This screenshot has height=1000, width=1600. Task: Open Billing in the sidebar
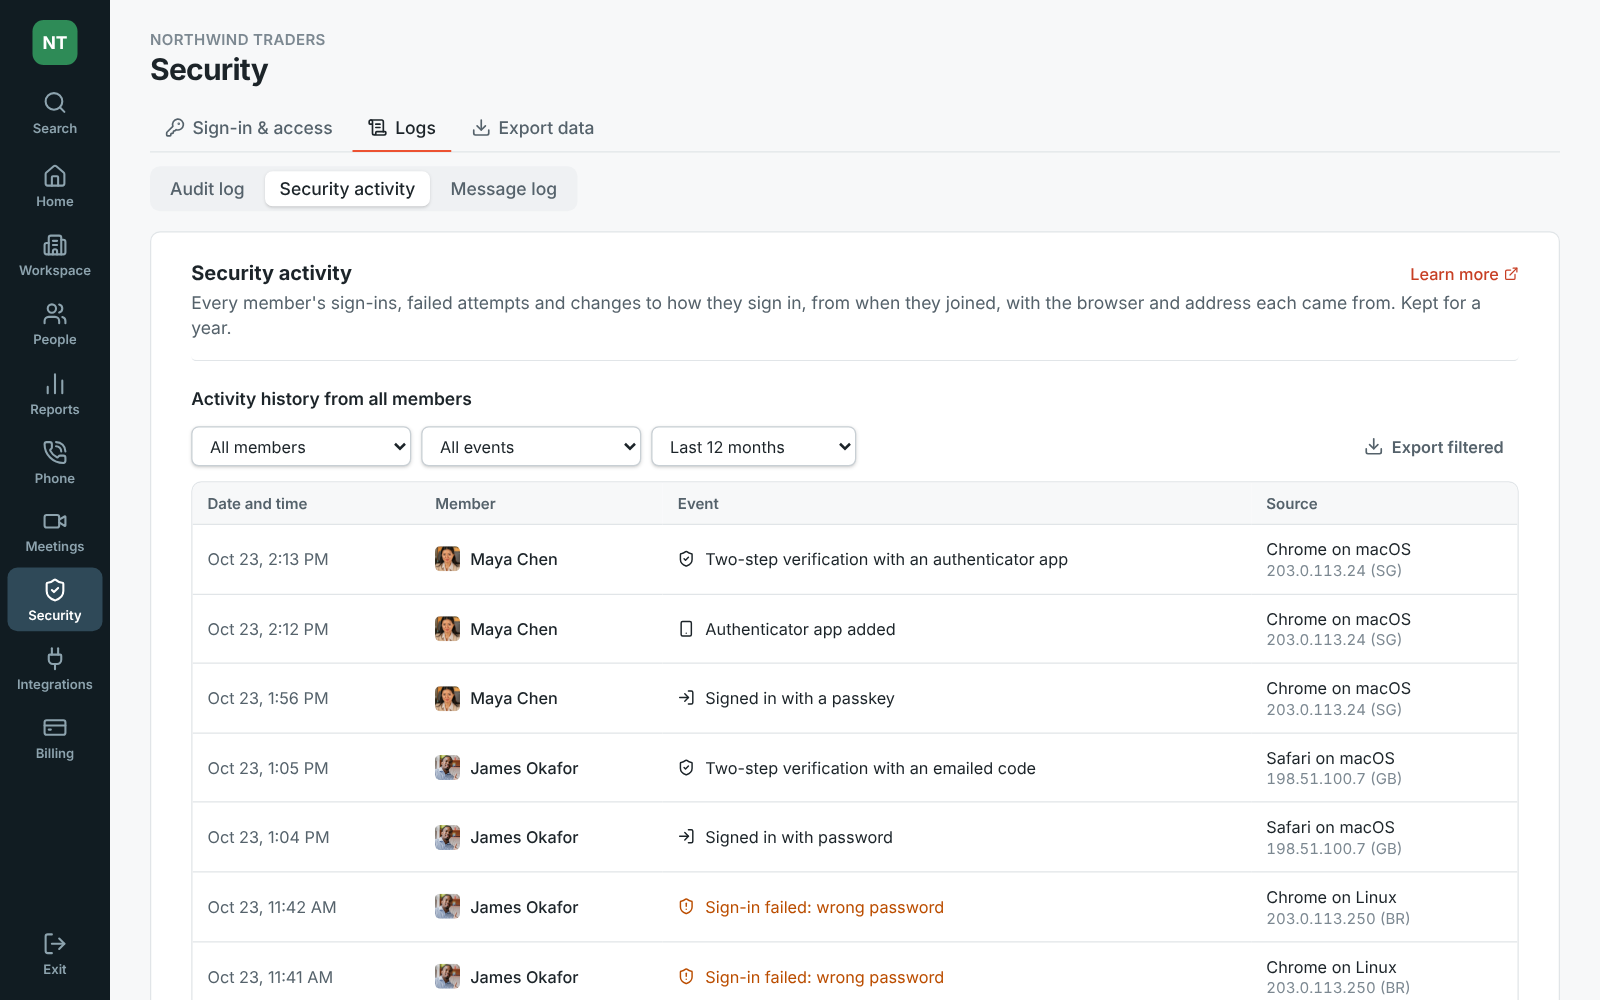55,739
